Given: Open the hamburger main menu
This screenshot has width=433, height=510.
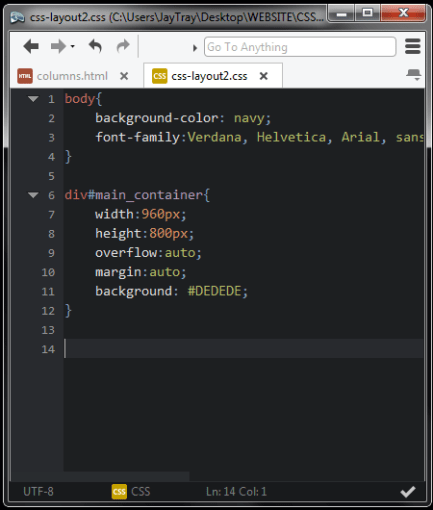Looking at the screenshot, I should click(413, 46).
